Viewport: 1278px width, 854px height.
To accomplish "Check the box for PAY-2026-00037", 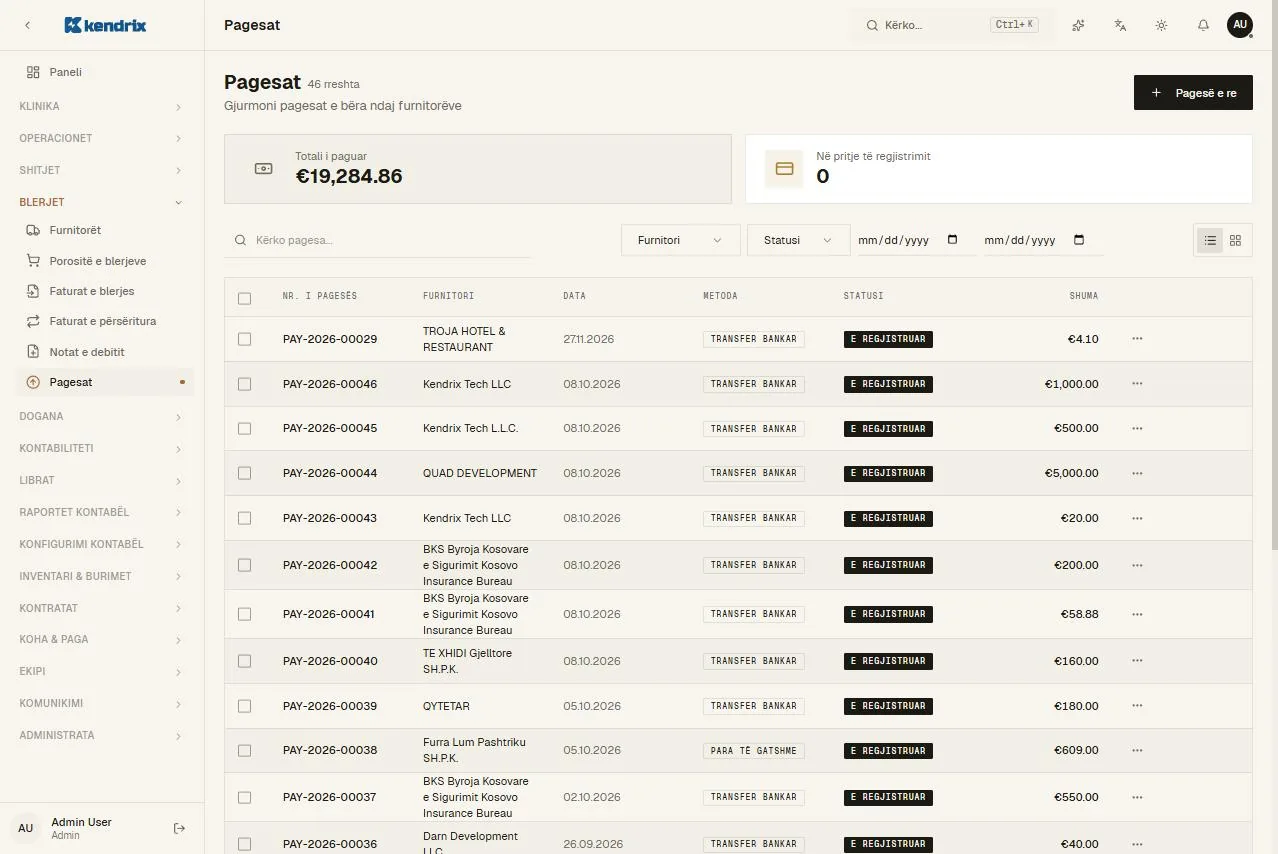I will pyautogui.click(x=245, y=797).
